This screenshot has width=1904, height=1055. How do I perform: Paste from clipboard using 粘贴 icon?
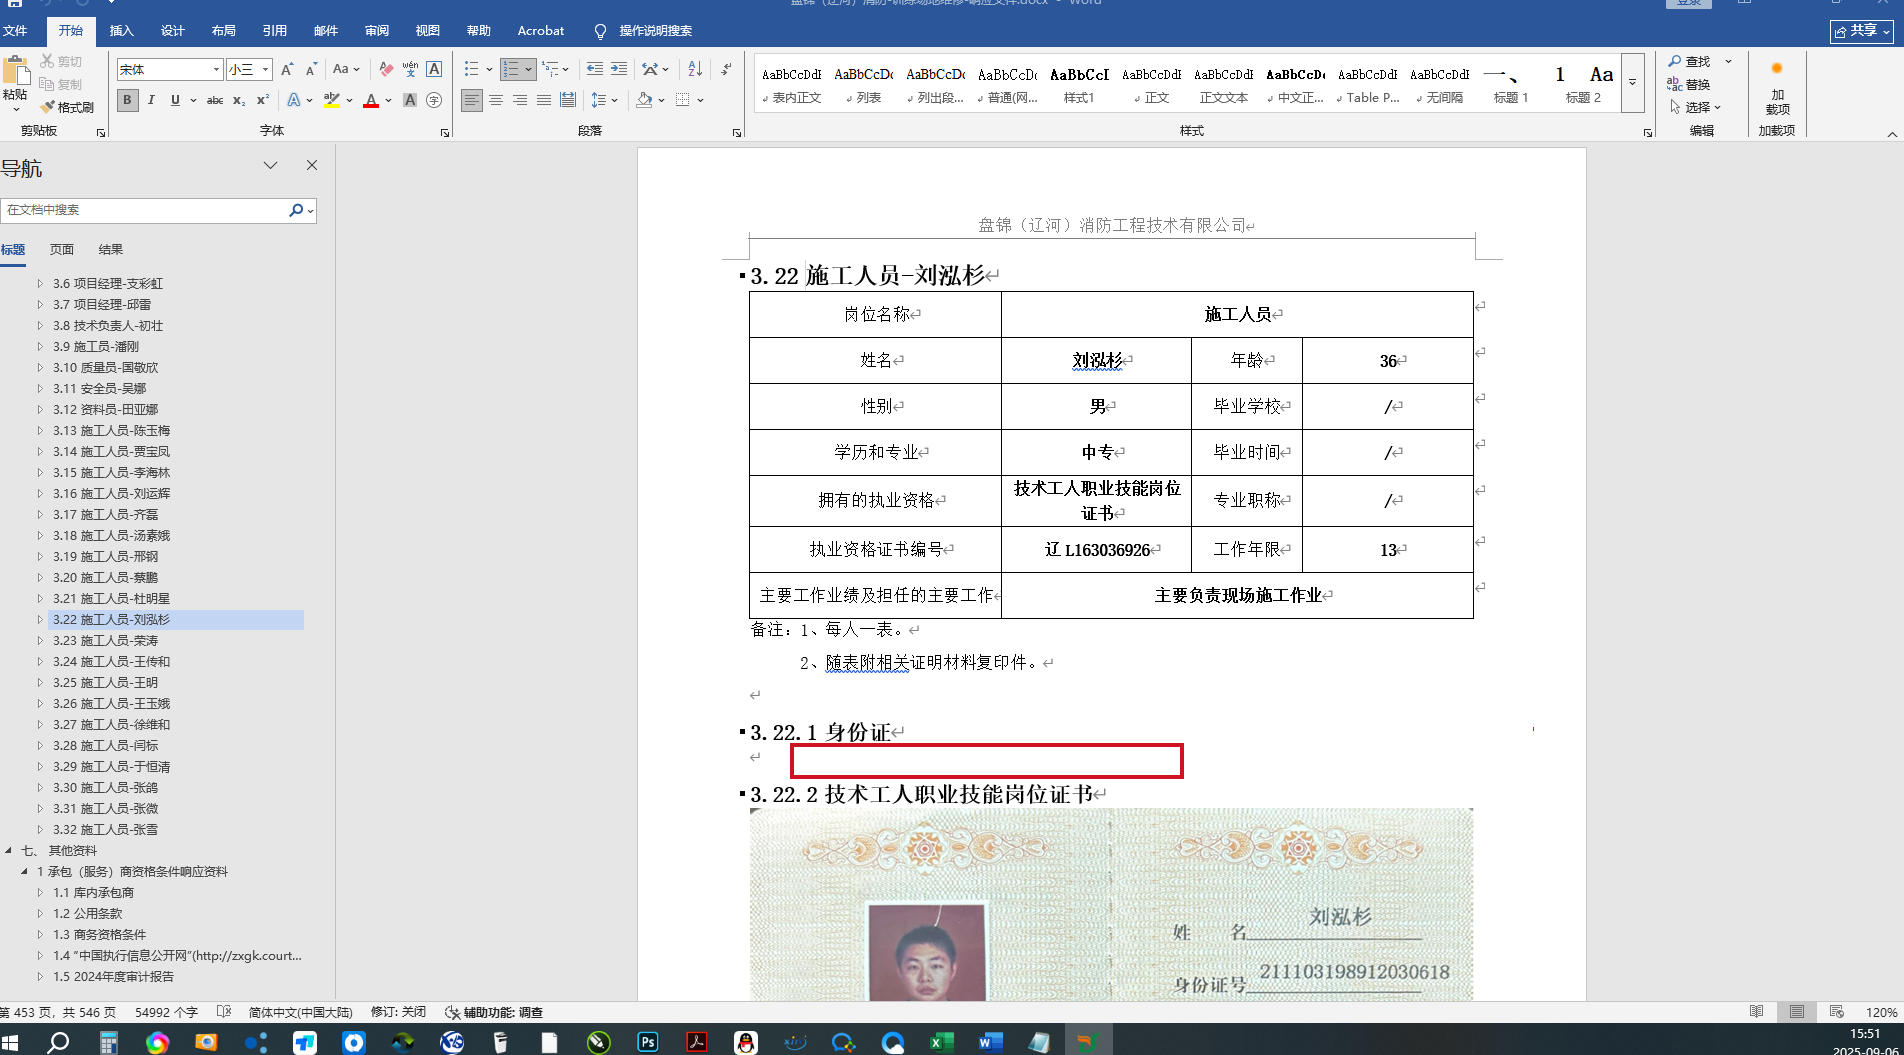15,73
